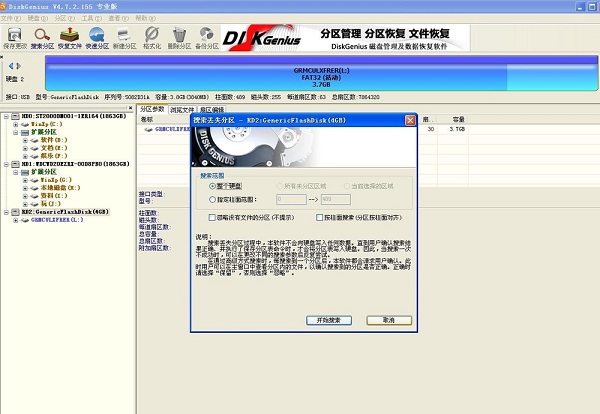600x414 pixels.
Task: Switch to the 扇区编辑 tab
Action: click(x=212, y=110)
